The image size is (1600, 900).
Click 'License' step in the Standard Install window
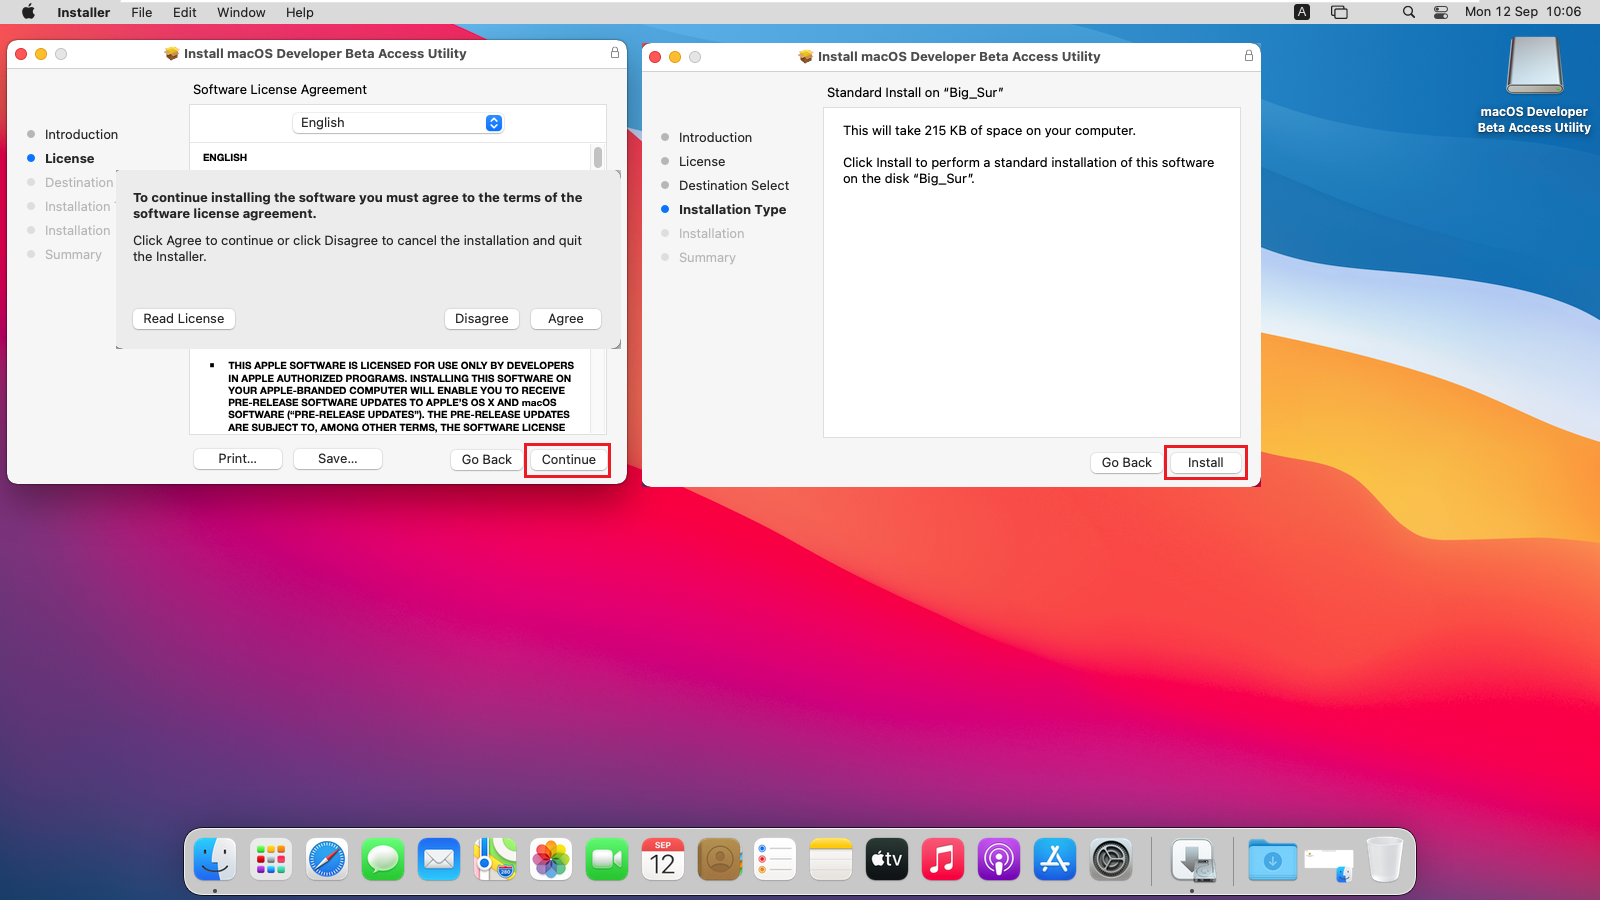click(x=702, y=161)
